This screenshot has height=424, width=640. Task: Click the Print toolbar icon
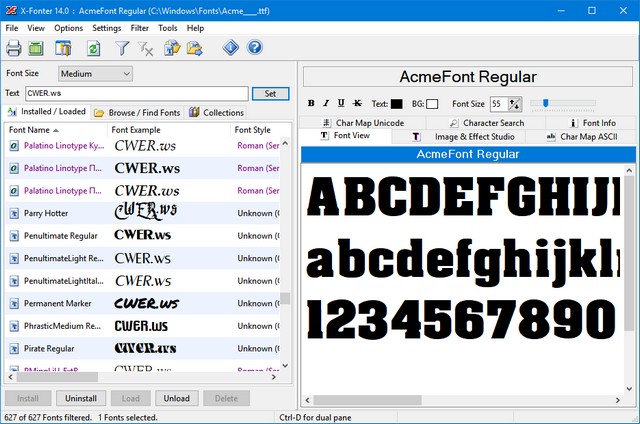click(14, 48)
